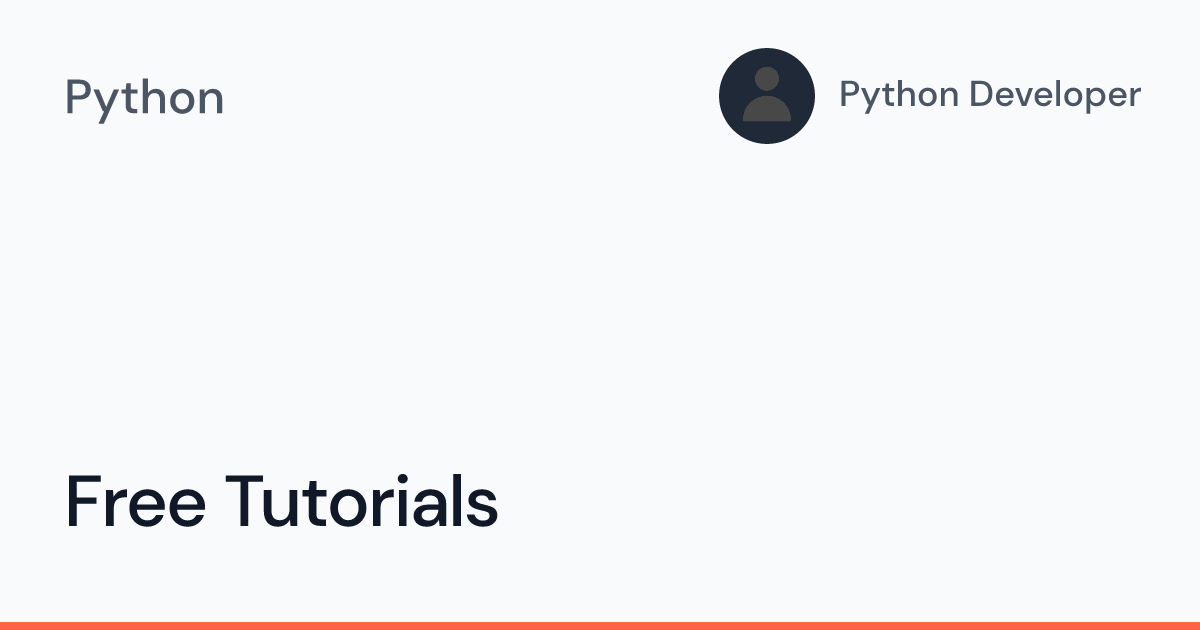Click the final s in Tutorials

[x=484, y=508]
